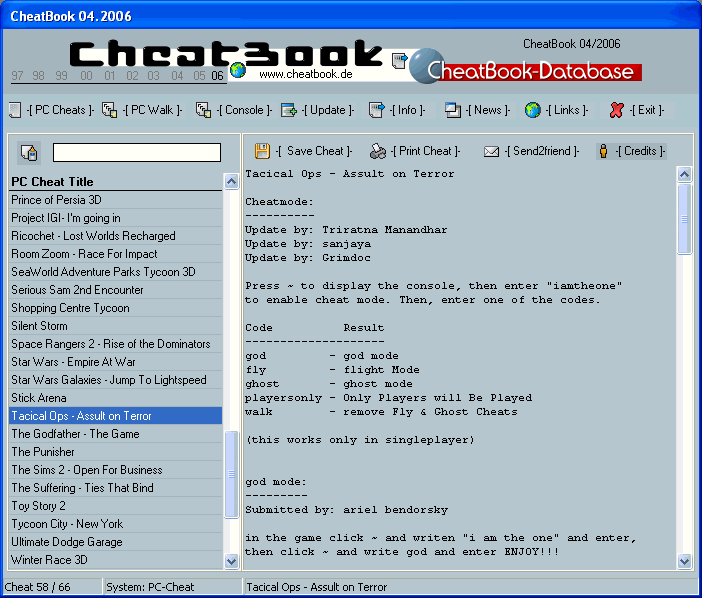Click cheat list scroll up arrow
The width and height of the screenshot is (702, 598).
click(x=231, y=181)
